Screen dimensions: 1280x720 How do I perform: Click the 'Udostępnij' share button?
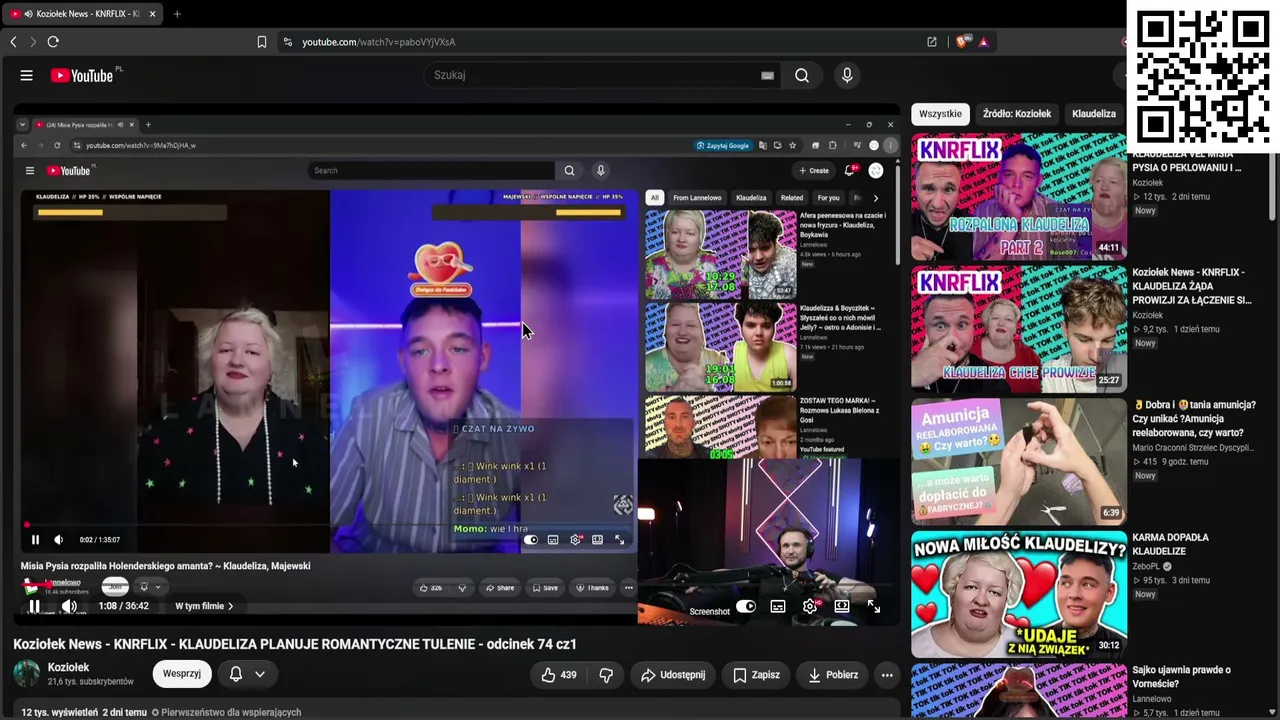(673, 675)
